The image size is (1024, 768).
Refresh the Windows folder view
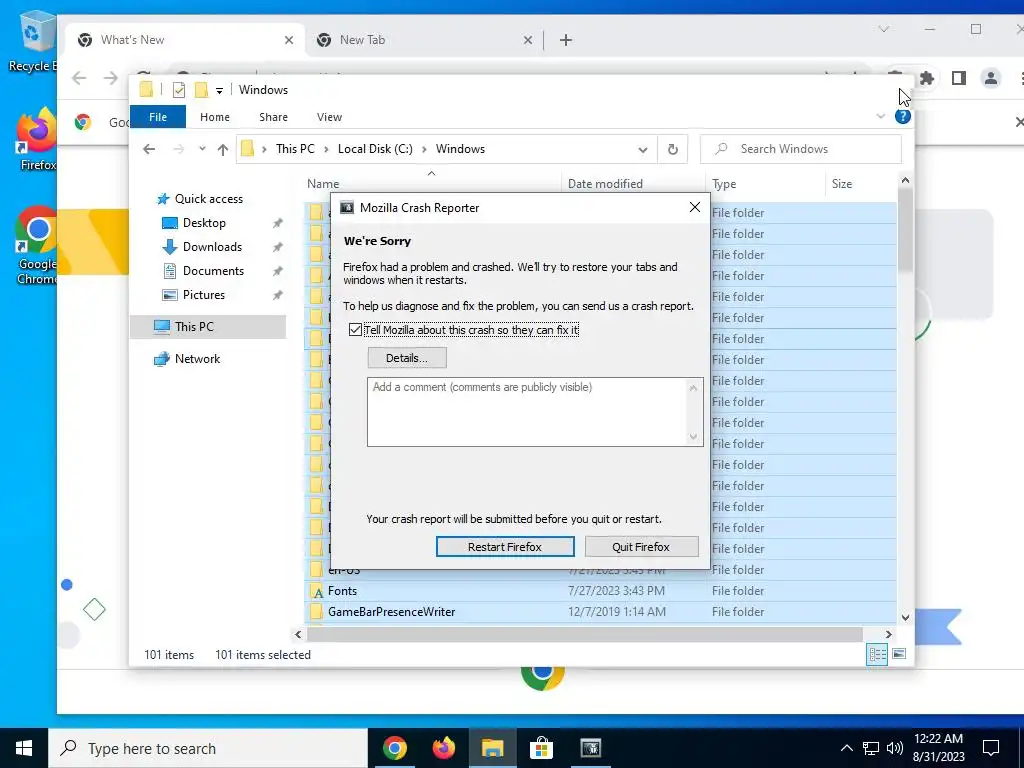pyautogui.click(x=673, y=150)
